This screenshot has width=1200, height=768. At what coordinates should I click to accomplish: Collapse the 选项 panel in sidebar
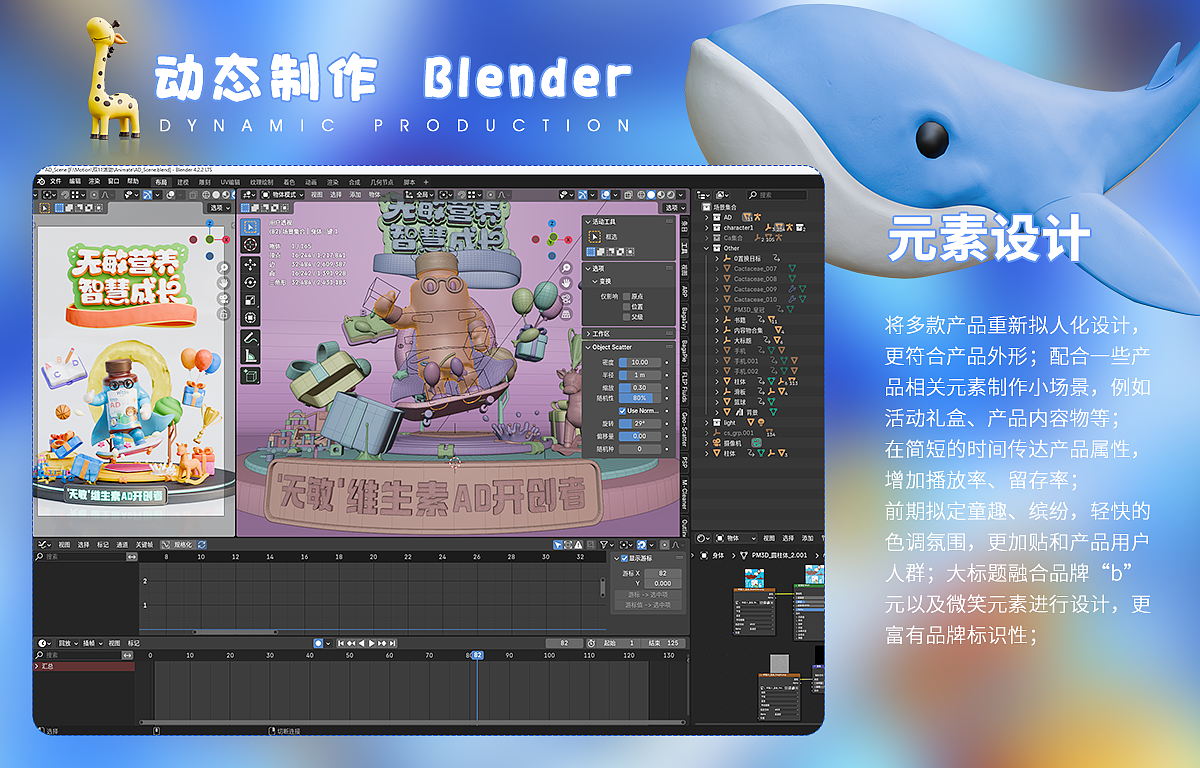tap(588, 269)
